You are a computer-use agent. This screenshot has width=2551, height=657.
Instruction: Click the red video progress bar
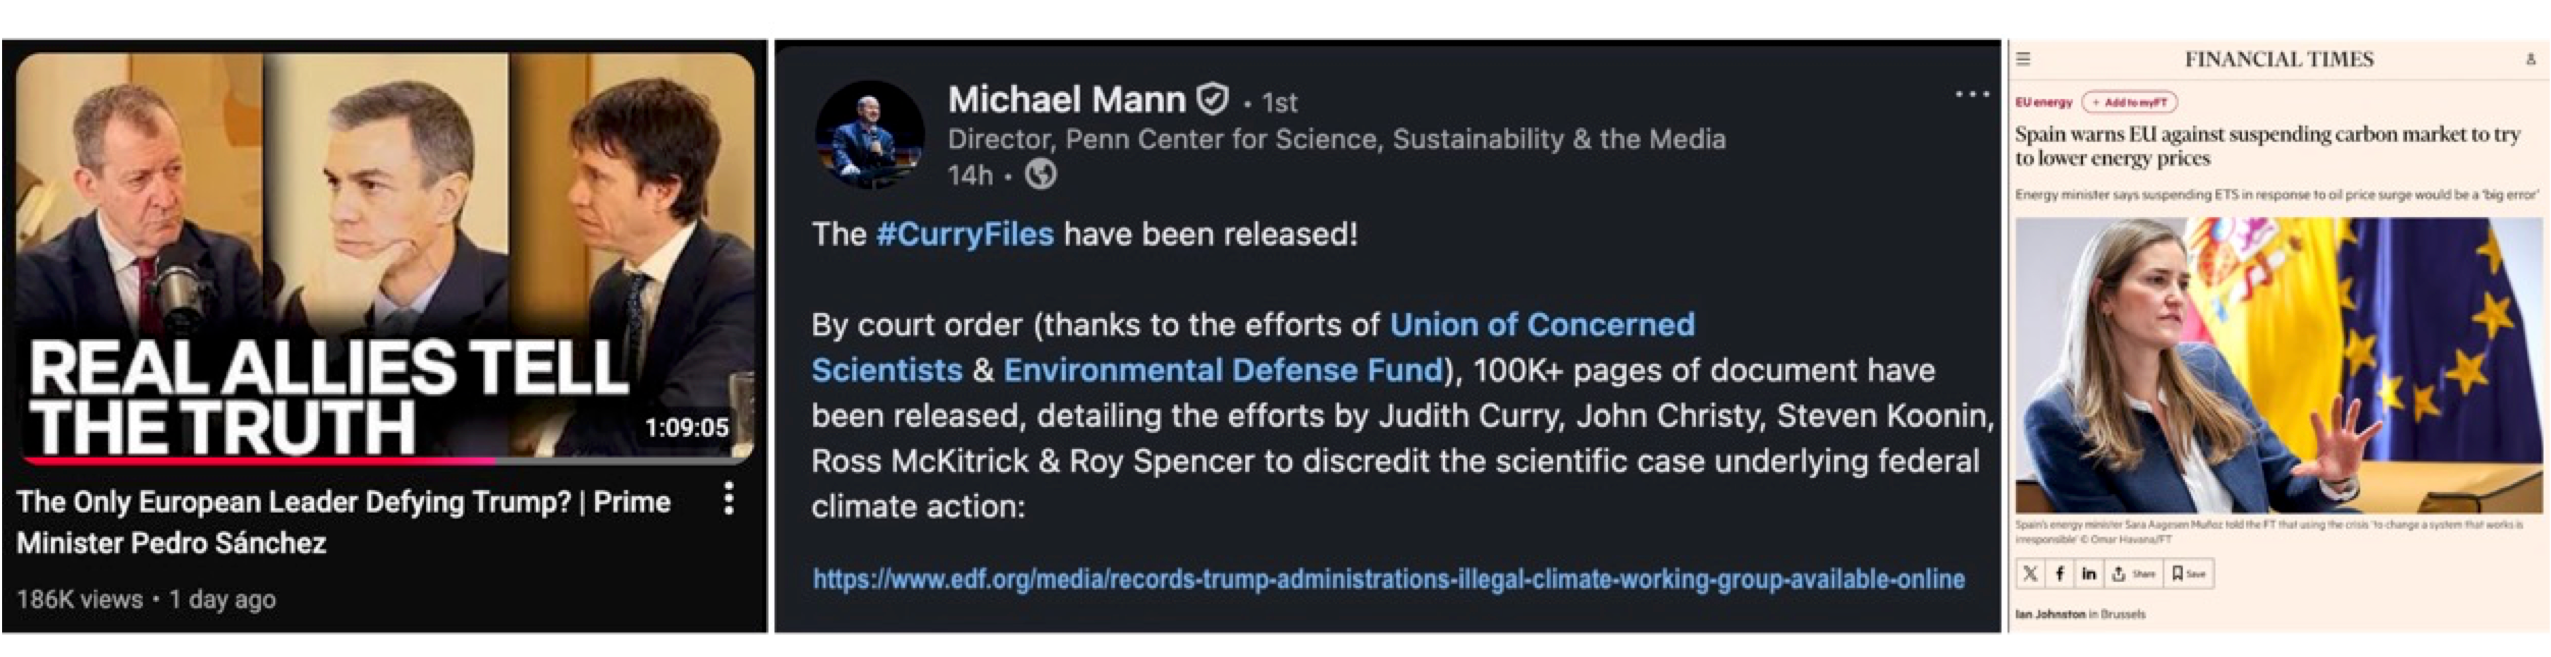260,461
